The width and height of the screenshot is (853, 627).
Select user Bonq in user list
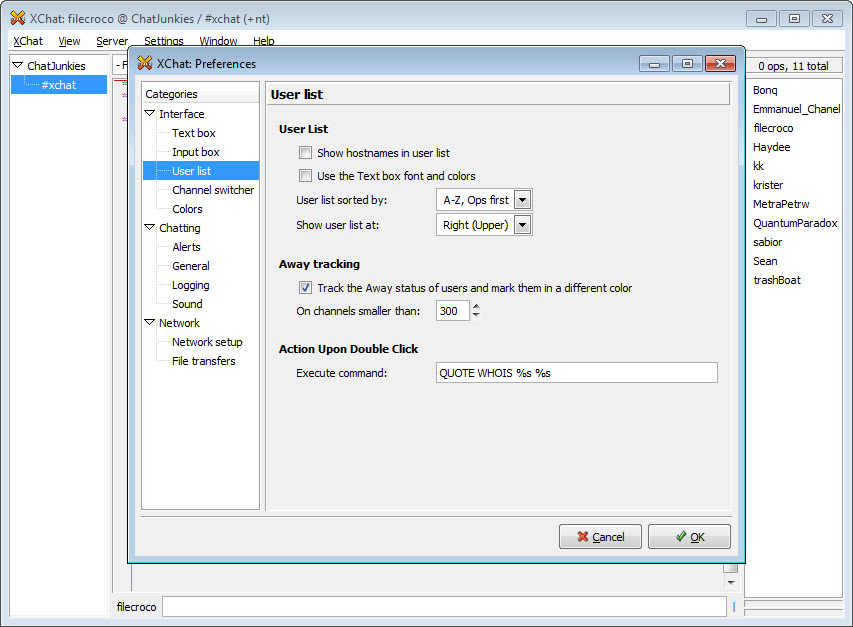765,90
